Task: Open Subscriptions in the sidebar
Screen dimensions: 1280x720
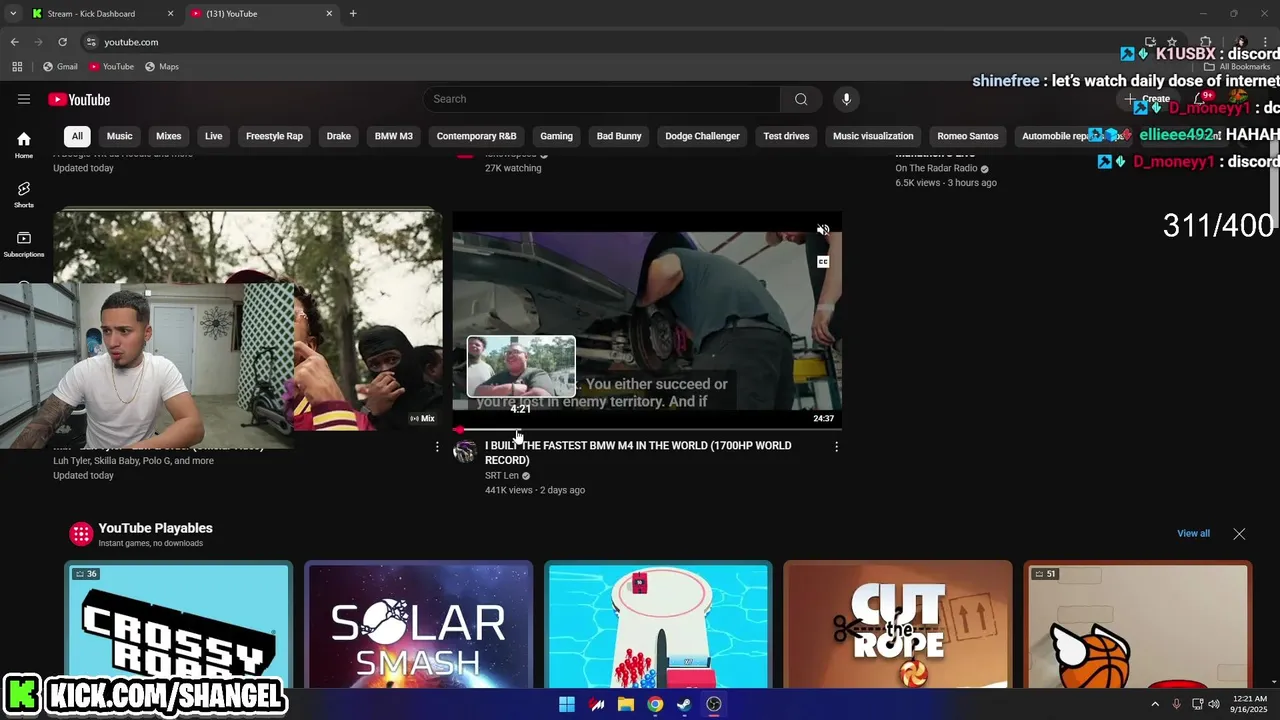Action: [x=24, y=244]
